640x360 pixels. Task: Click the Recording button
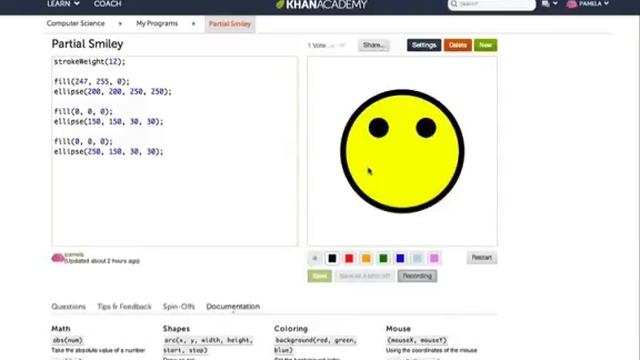[417, 276]
